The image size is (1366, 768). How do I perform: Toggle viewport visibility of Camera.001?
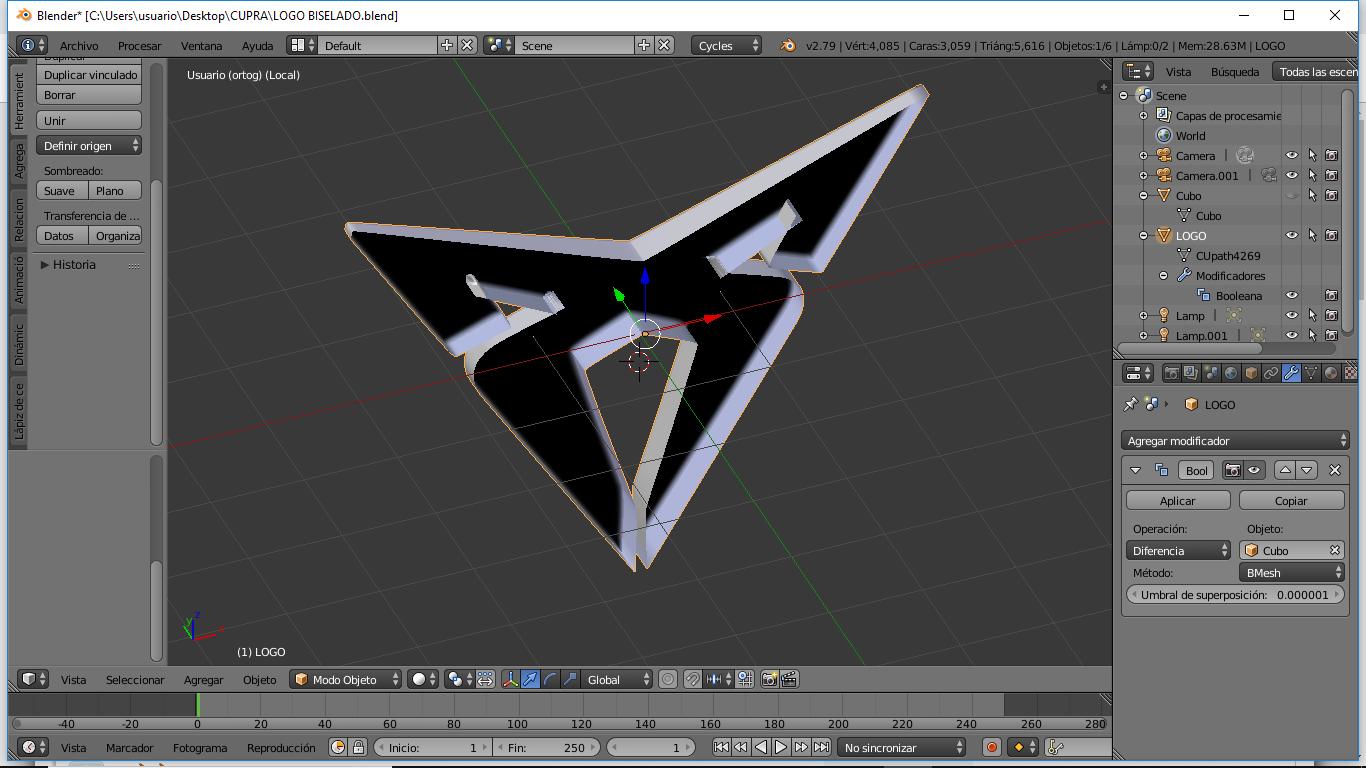(x=1292, y=175)
